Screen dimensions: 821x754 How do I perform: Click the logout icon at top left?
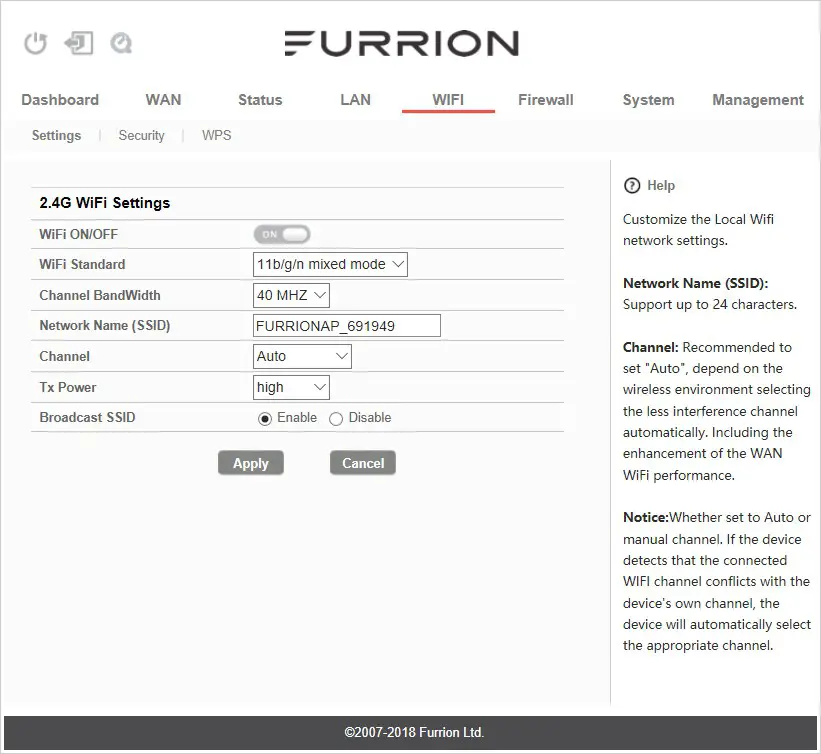[79, 43]
